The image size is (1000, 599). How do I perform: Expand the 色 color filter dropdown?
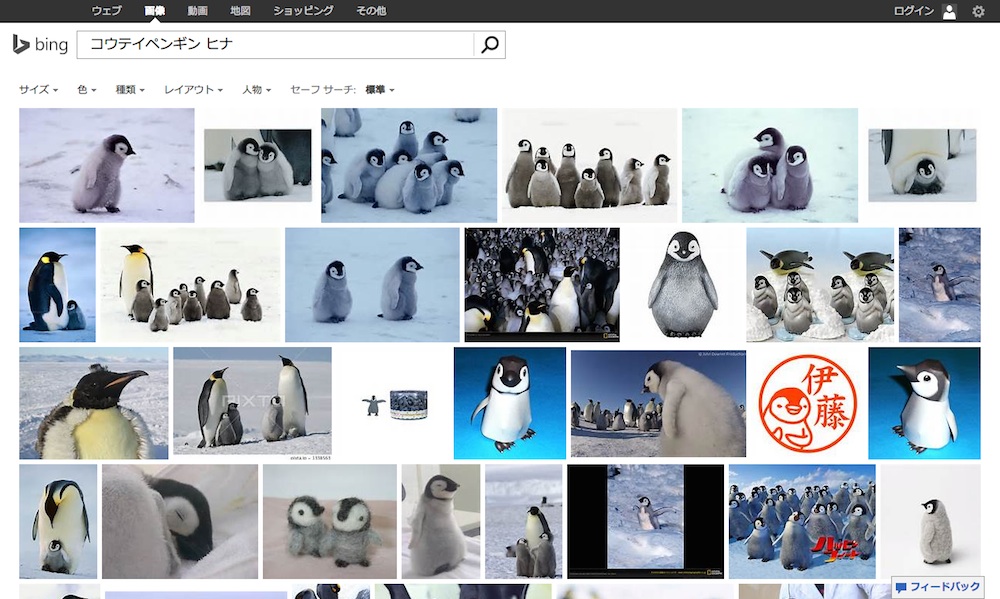(87, 90)
